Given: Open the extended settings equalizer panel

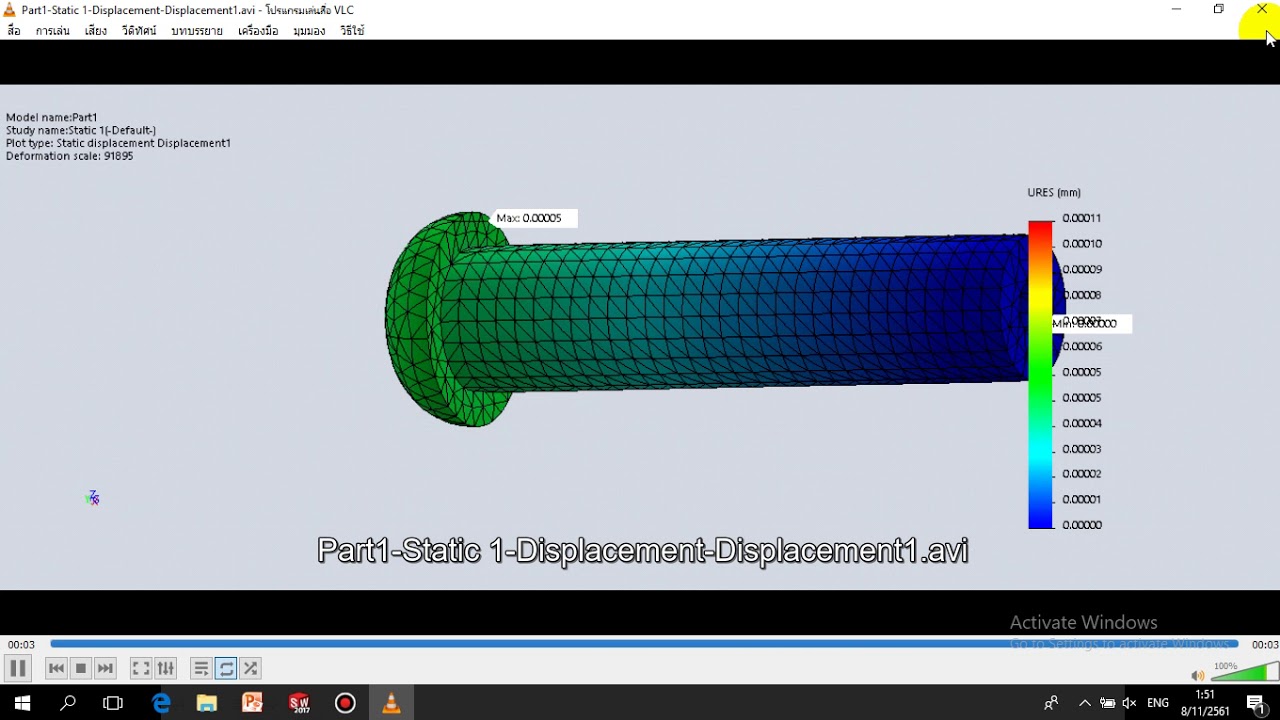Looking at the screenshot, I should pos(166,668).
